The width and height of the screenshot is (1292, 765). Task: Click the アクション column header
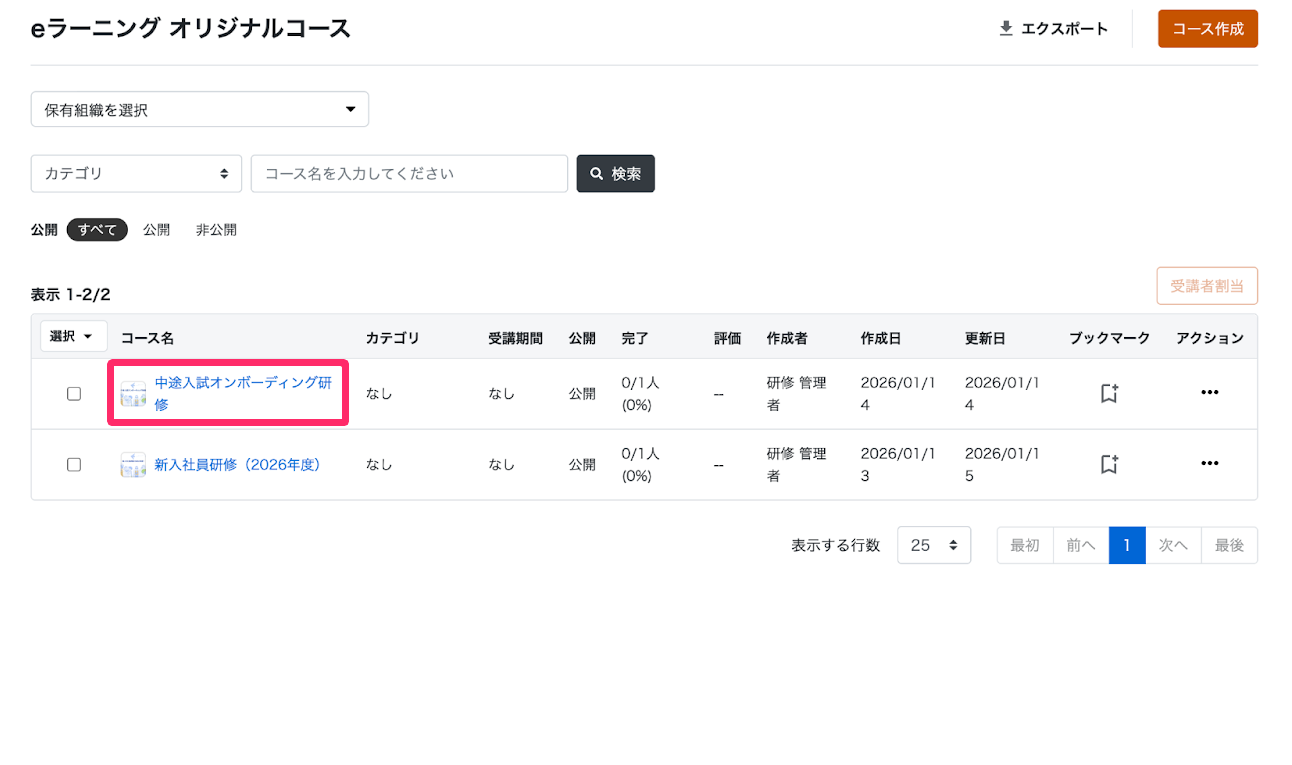point(1210,338)
